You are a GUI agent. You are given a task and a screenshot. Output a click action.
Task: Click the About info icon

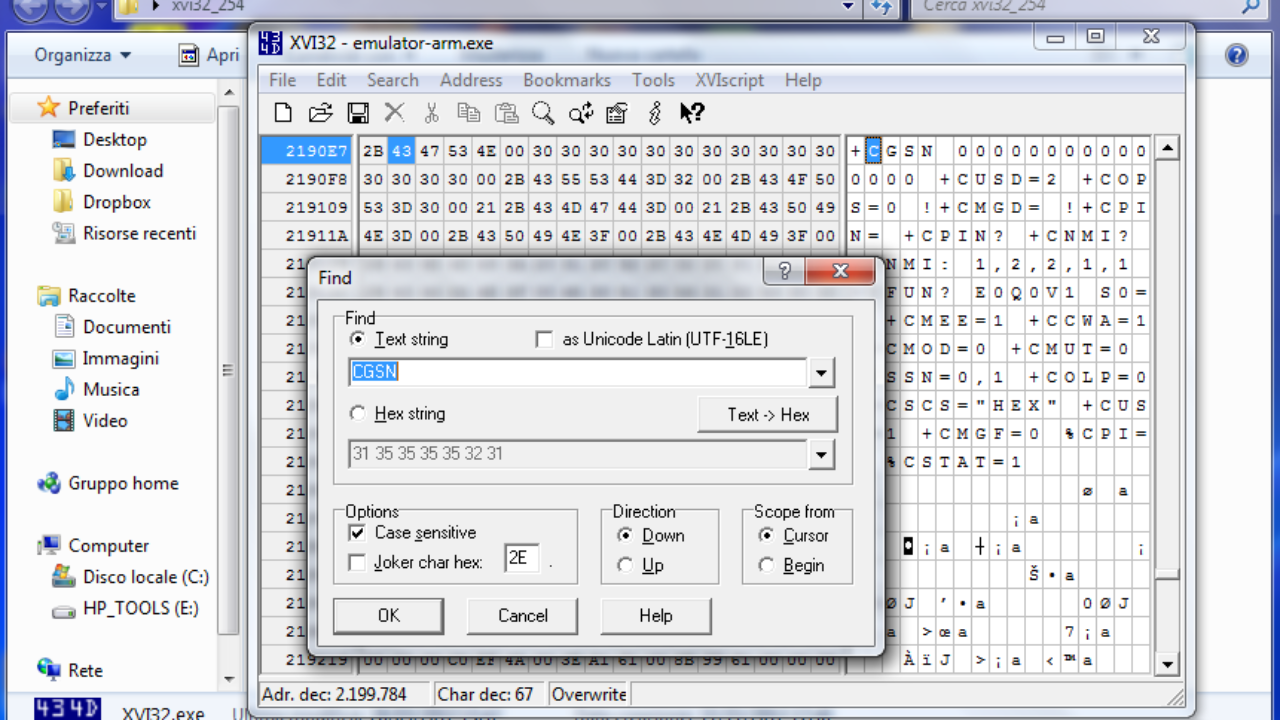point(655,113)
